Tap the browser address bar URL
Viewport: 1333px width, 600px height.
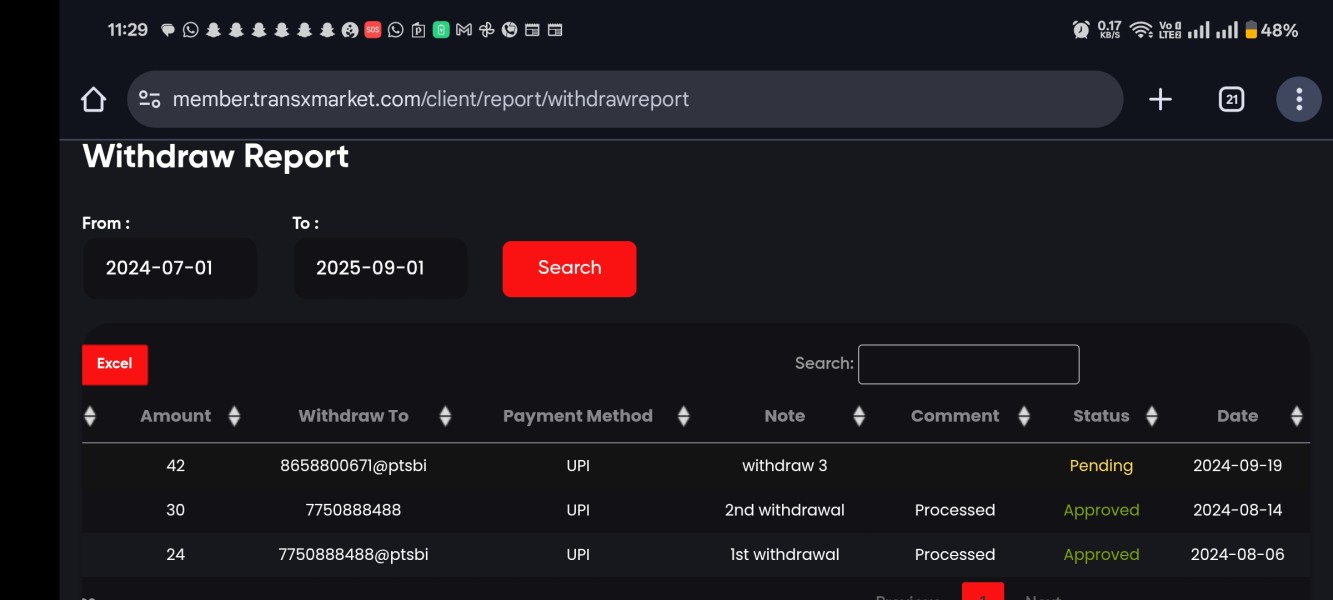[x=430, y=99]
